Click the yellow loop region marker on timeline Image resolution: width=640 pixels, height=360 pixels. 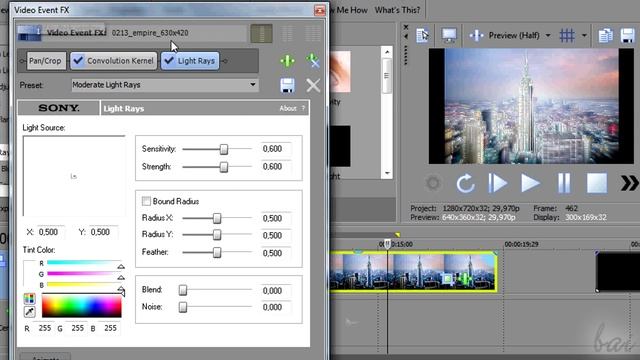pyautogui.click(x=397, y=235)
